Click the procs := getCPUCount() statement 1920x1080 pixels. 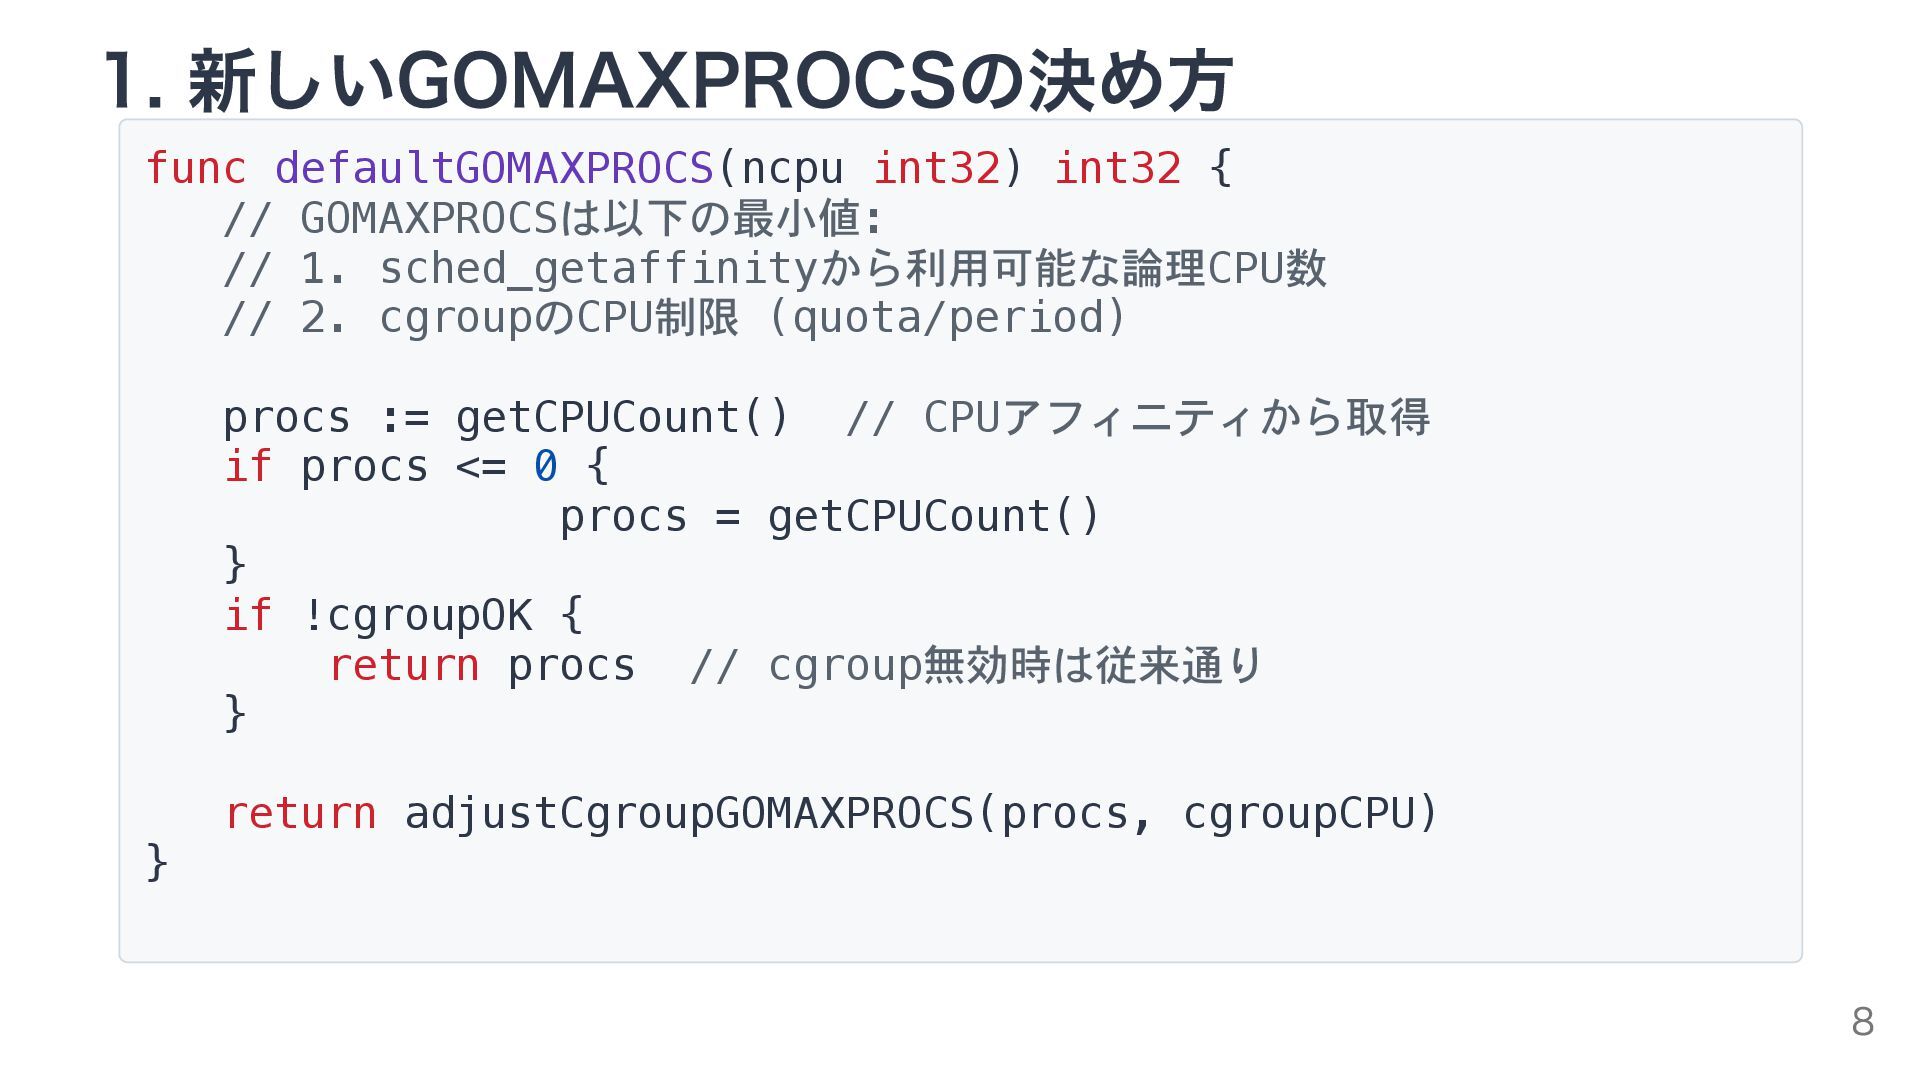pos(506,417)
